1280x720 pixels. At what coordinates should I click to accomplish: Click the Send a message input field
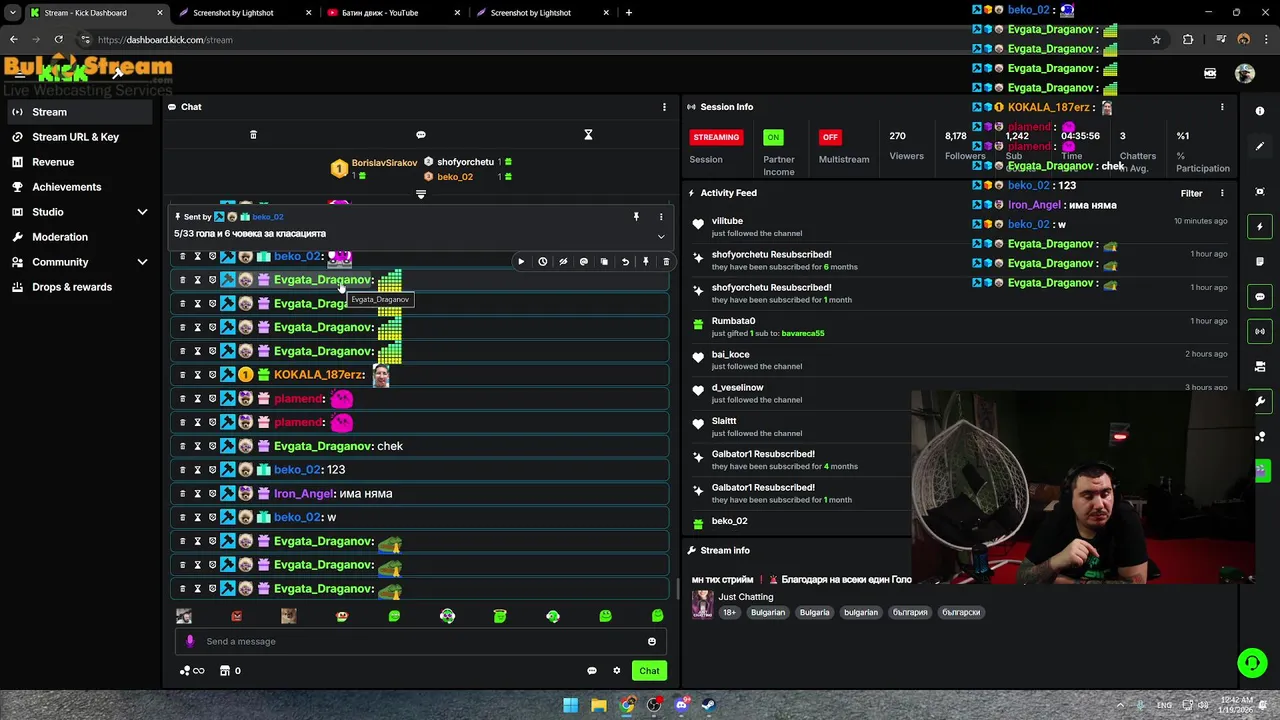pos(420,642)
